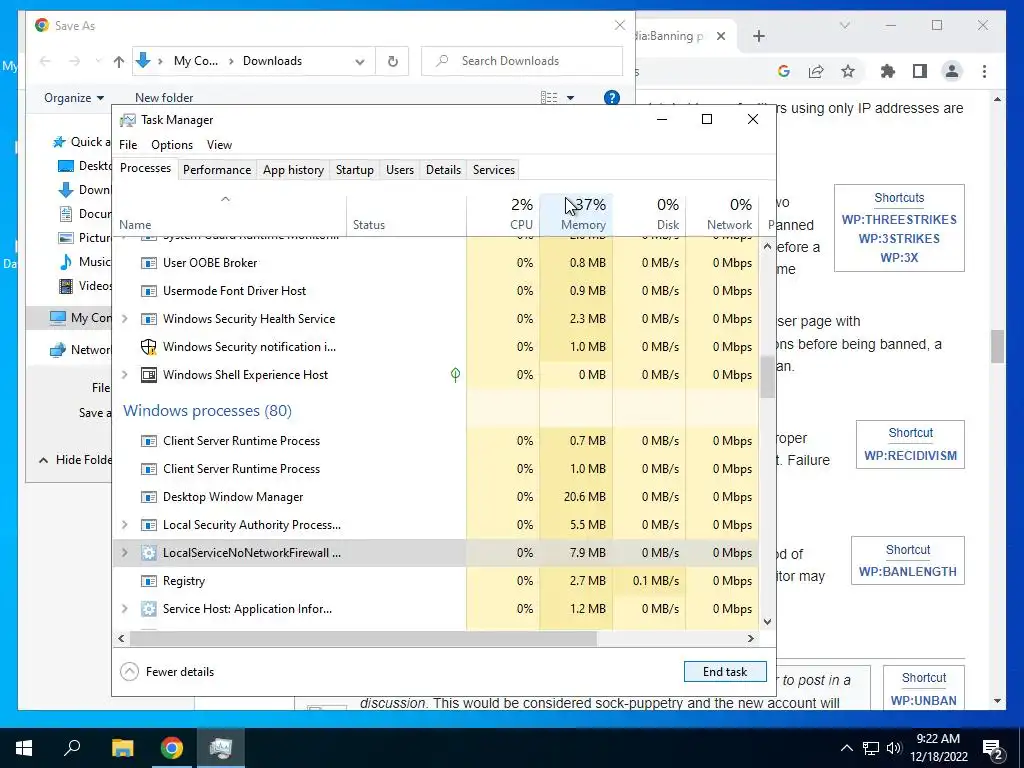Click the refresh icon in the Save As dialog

tap(392, 61)
